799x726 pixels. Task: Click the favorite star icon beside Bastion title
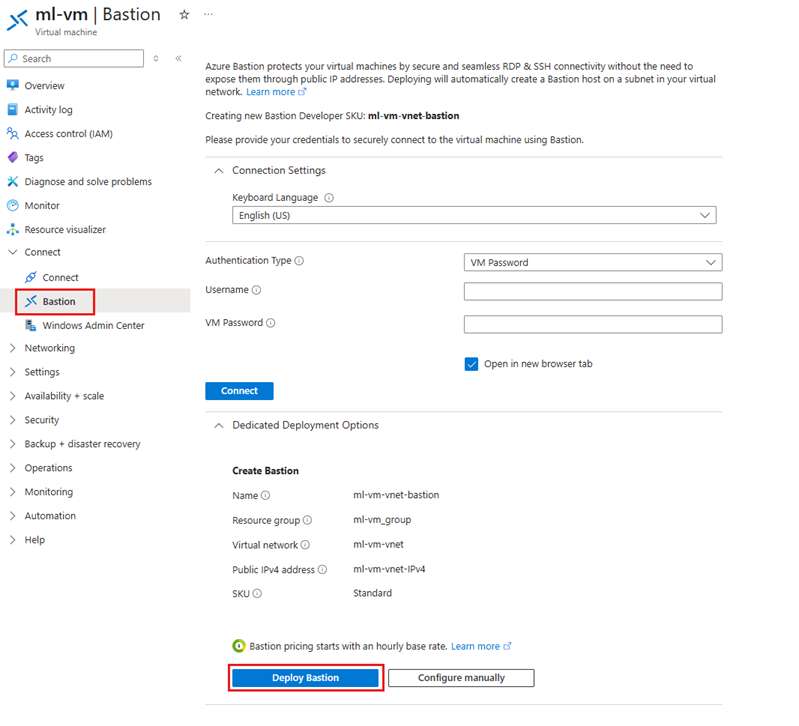coord(183,15)
